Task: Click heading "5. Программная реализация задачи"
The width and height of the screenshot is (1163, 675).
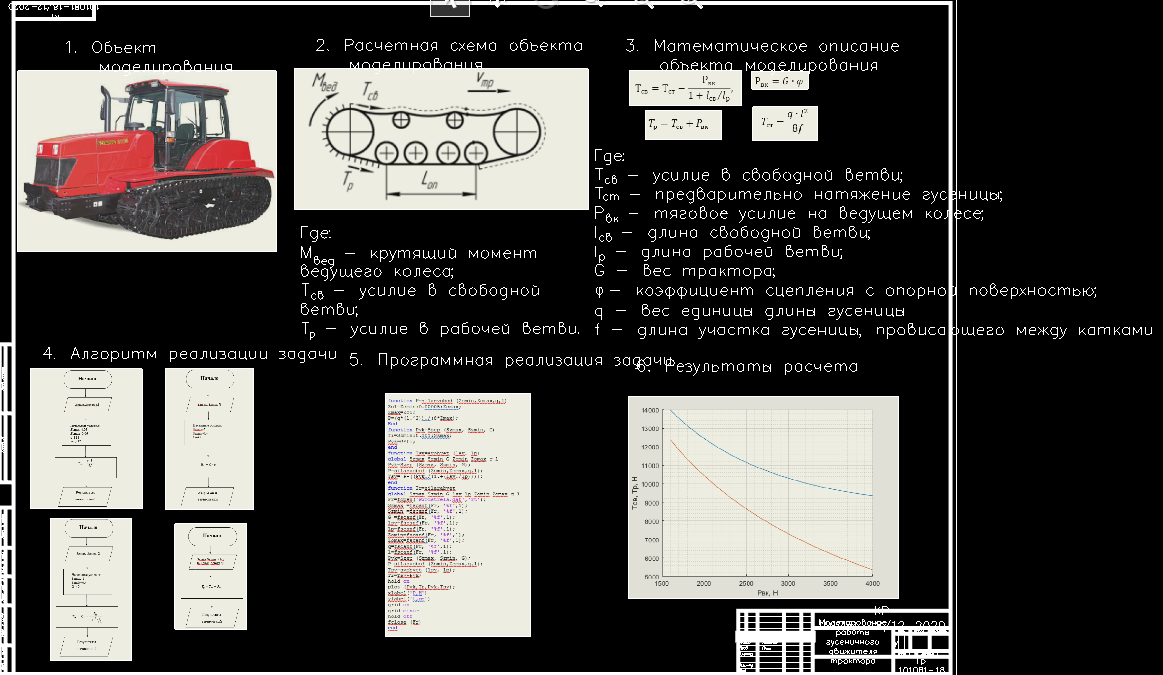Action: coord(511,360)
